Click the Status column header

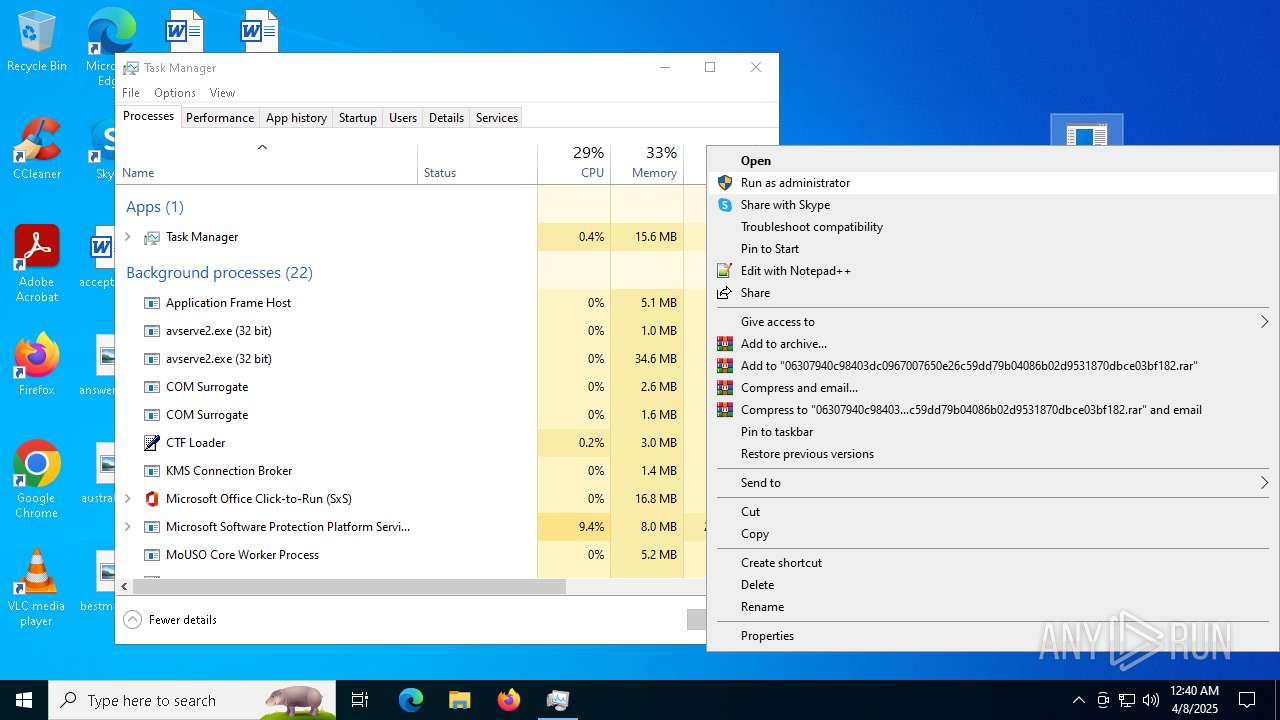click(x=477, y=163)
